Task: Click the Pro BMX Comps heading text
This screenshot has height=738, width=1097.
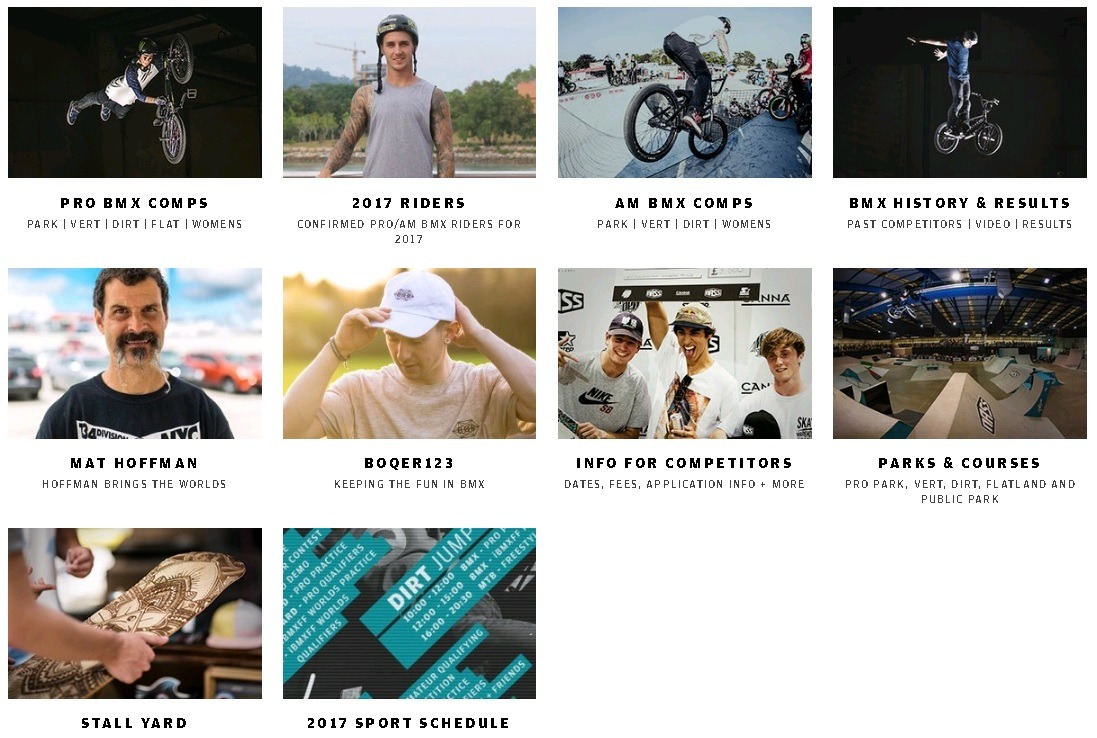Action: (135, 203)
